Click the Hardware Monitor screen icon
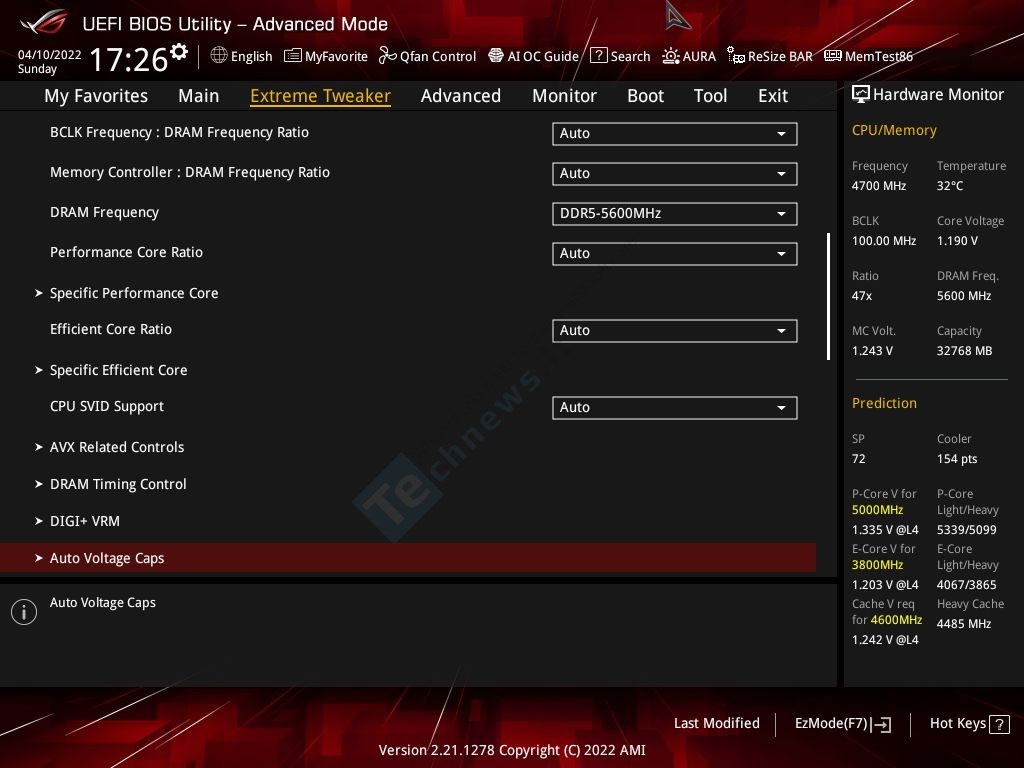The height and width of the screenshot is (768, 1024). click(861, 95)
